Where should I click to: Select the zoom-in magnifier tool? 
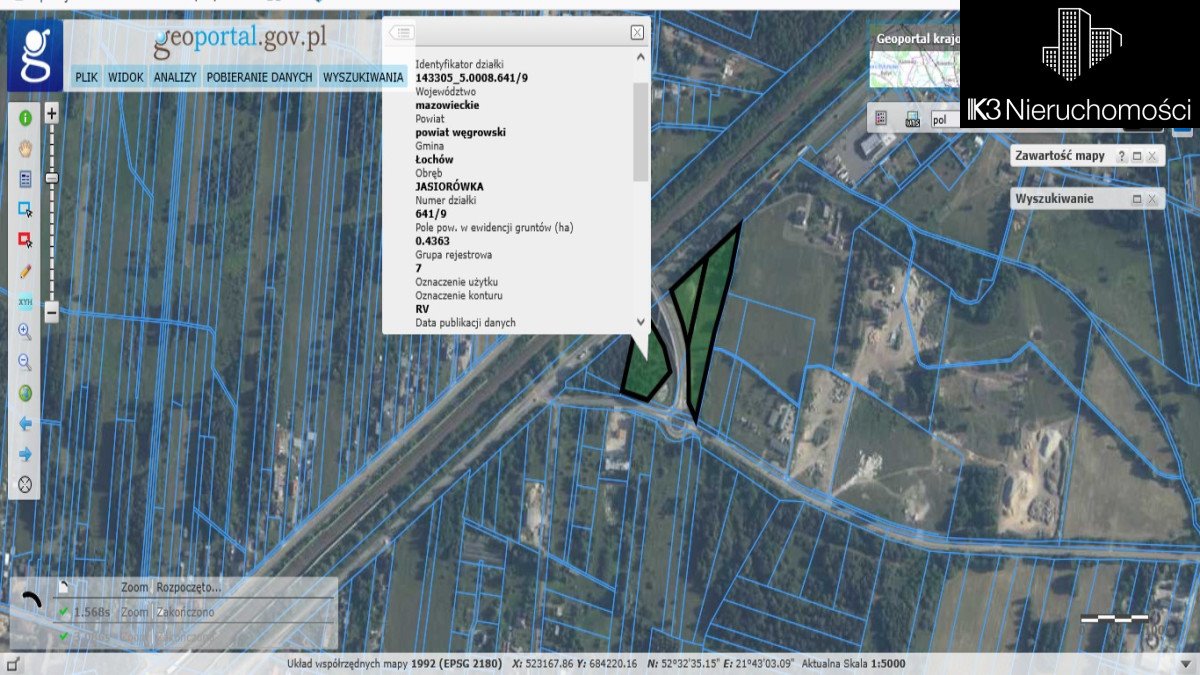pyautogui.click(x=24, y=331)
